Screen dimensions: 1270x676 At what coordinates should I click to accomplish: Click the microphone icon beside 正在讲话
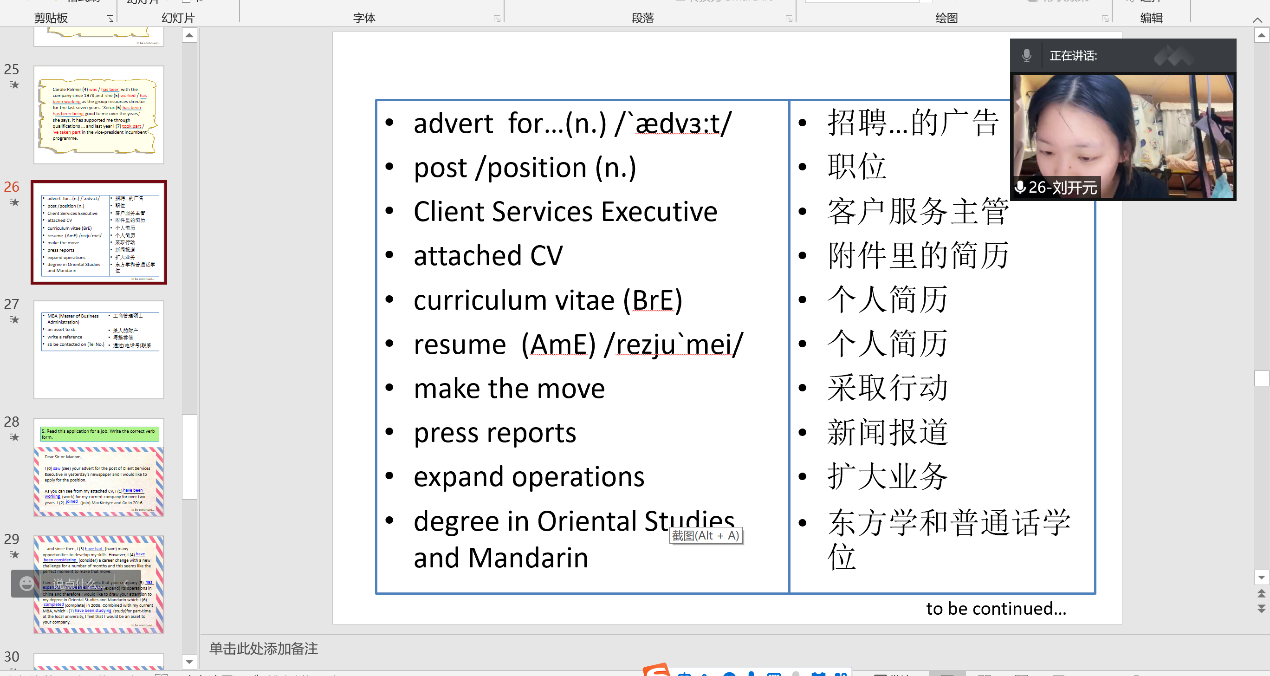(x=1026, y=56)
